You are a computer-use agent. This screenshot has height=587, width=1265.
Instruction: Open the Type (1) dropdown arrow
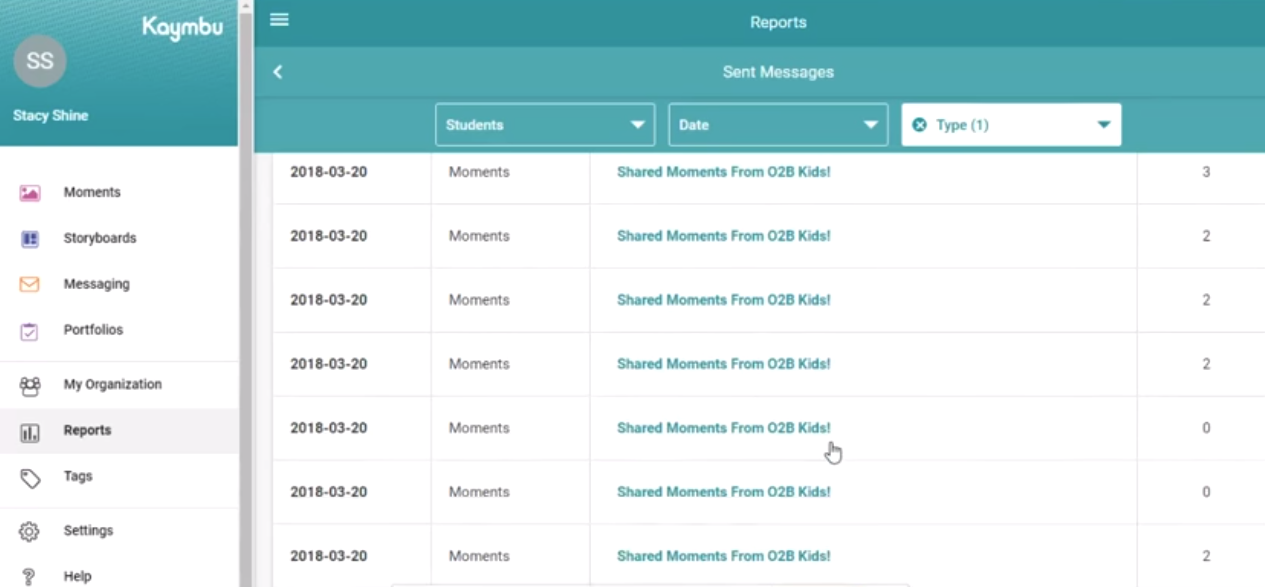click(1104, 125)
